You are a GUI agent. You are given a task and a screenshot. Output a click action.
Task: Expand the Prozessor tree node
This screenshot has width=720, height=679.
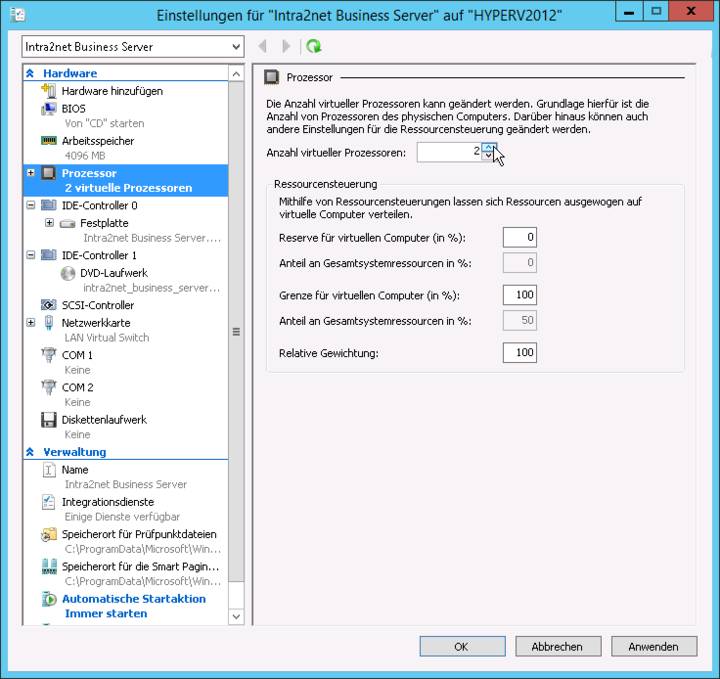click(x=31, y=173)
